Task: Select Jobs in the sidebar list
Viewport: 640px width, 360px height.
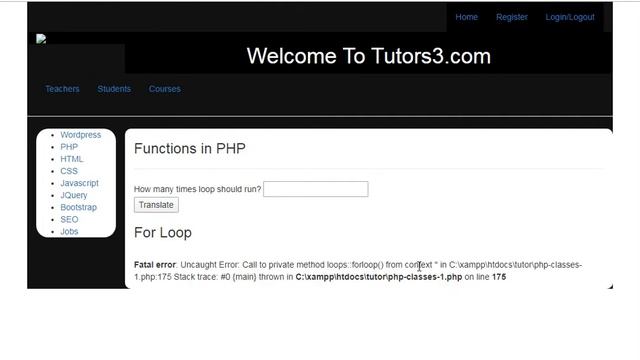Action: tap(69, 231)
